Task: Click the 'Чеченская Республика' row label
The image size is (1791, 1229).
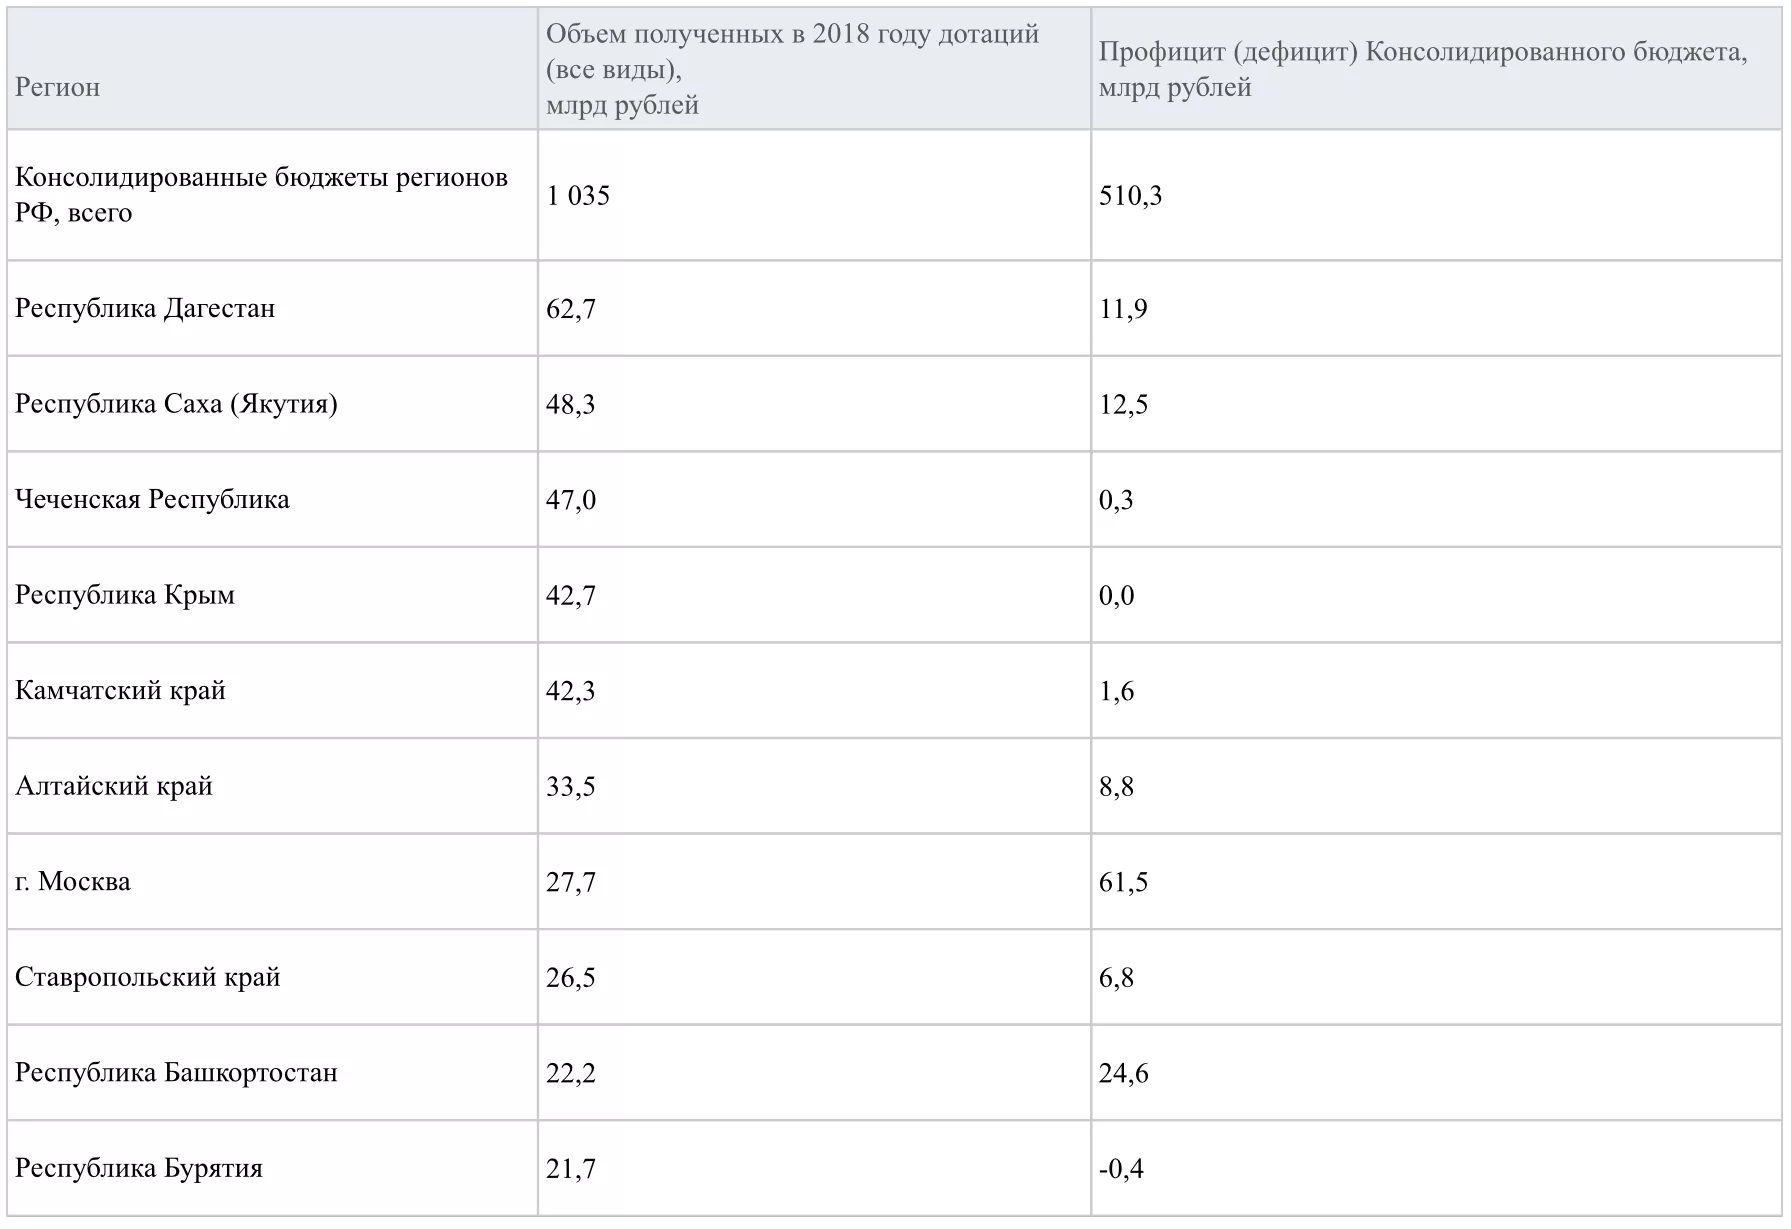Action: (x=152, y=499)
